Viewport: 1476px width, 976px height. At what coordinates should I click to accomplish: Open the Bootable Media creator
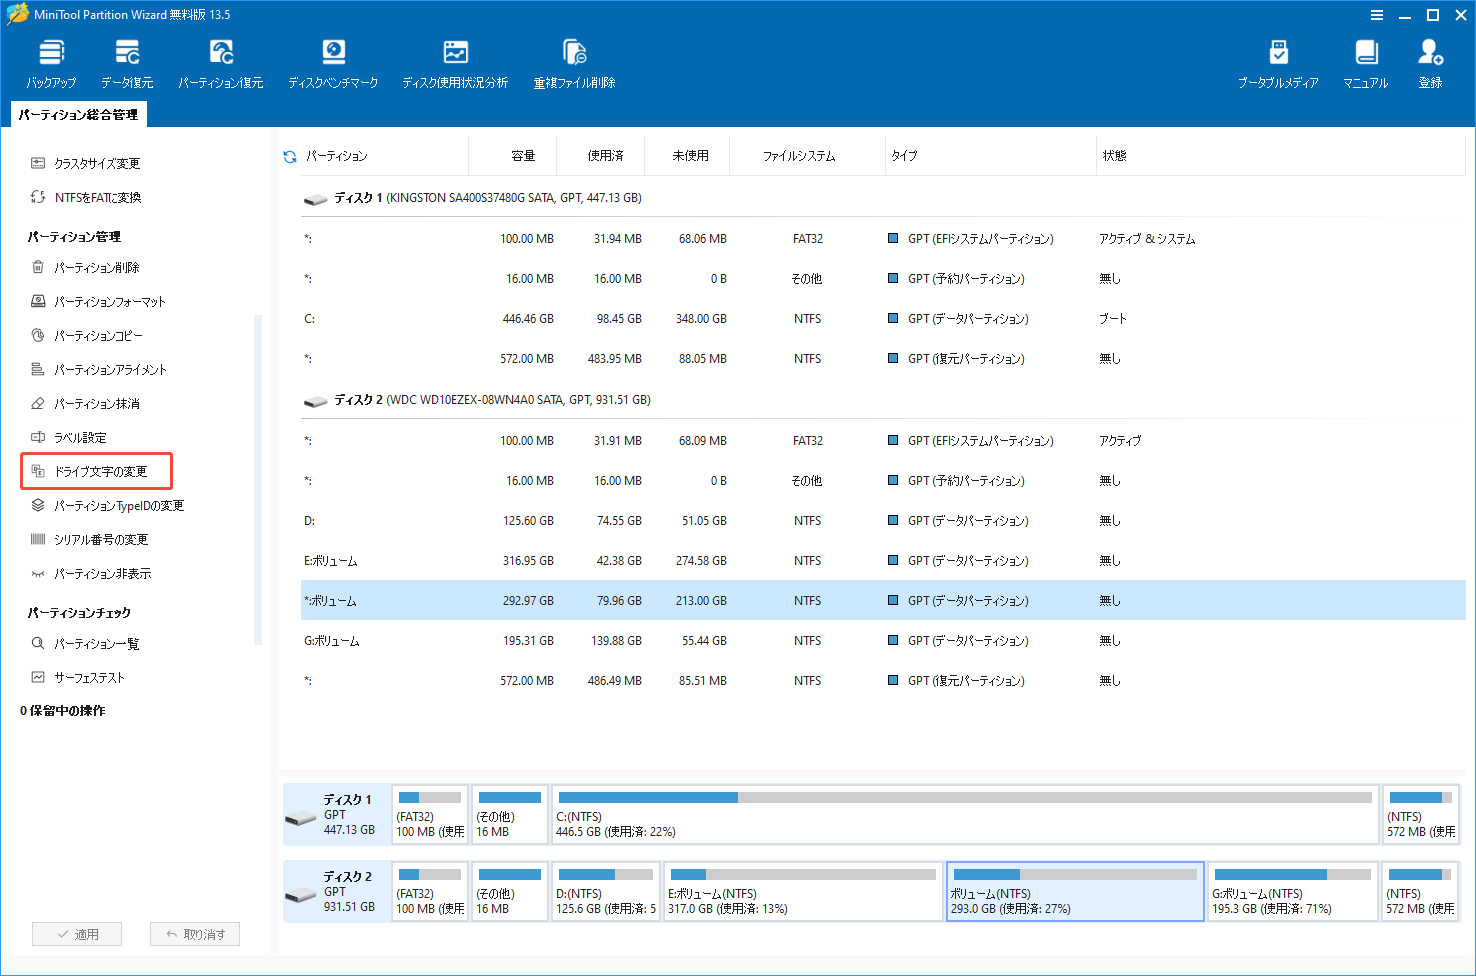1277,62
